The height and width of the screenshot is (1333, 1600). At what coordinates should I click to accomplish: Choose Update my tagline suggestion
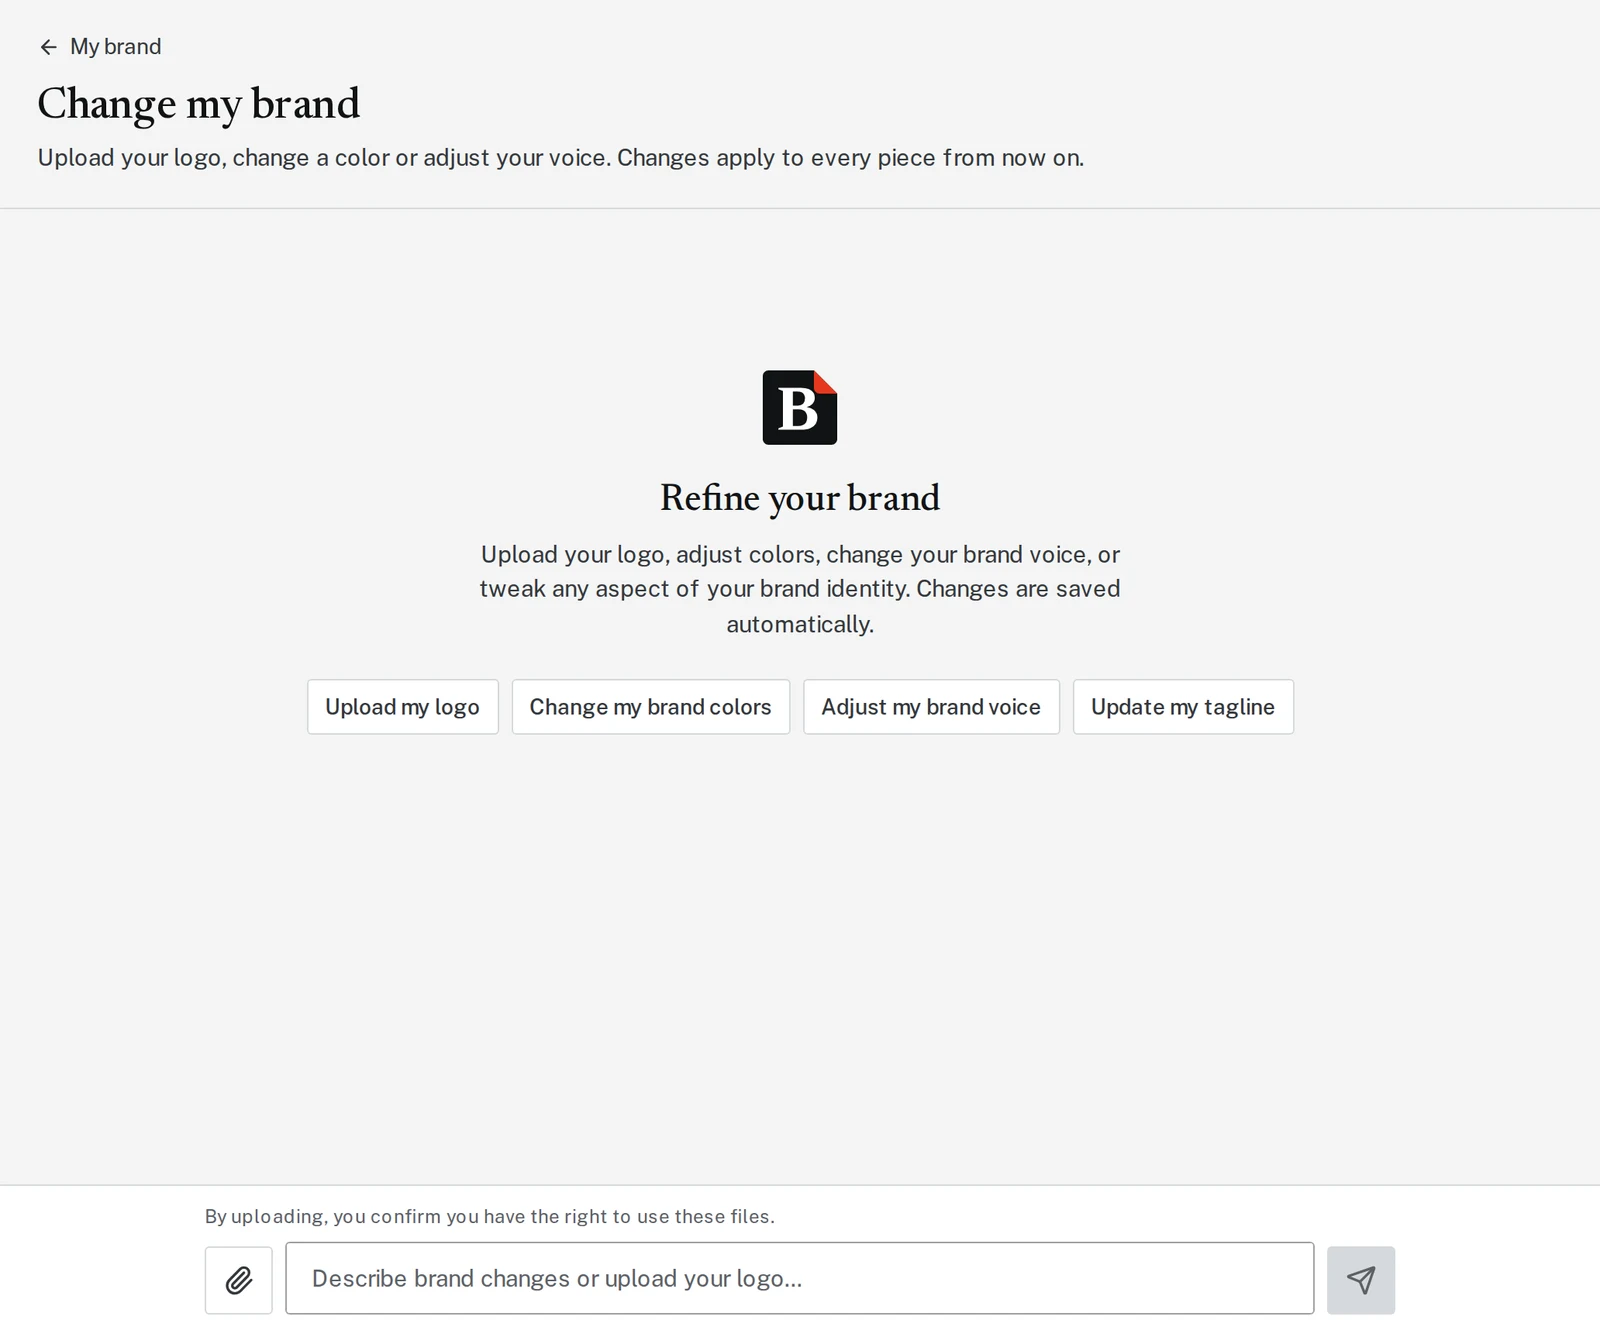coord(1183,707)
